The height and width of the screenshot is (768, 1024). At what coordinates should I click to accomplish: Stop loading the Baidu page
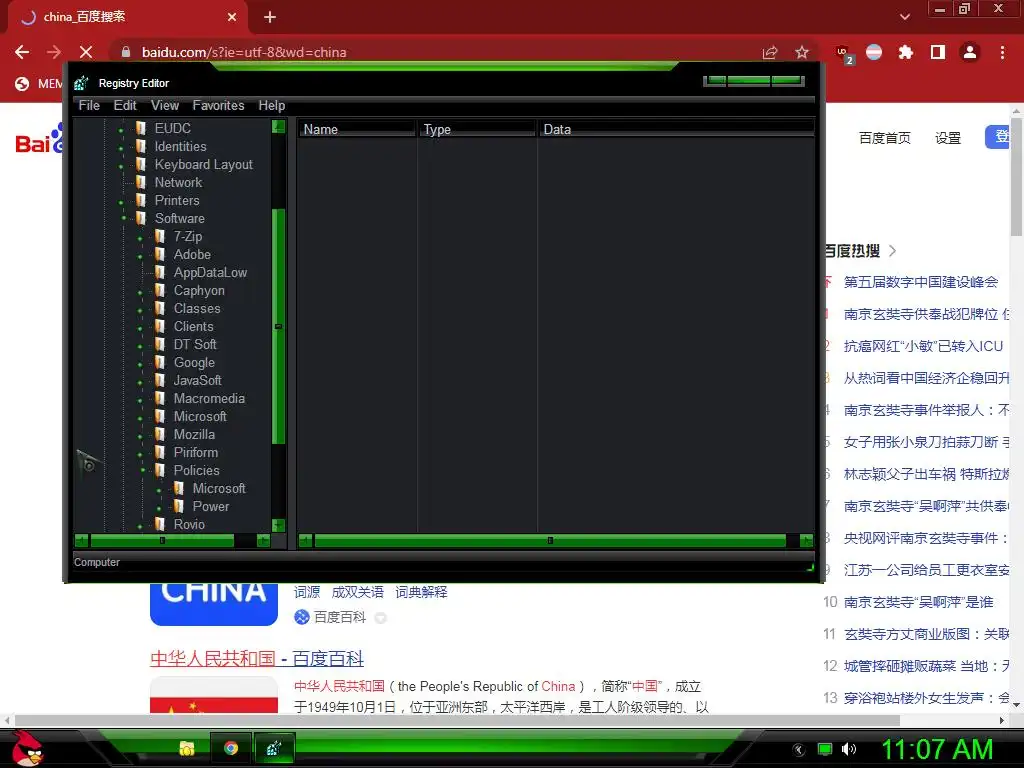click(x=86, y=52)
